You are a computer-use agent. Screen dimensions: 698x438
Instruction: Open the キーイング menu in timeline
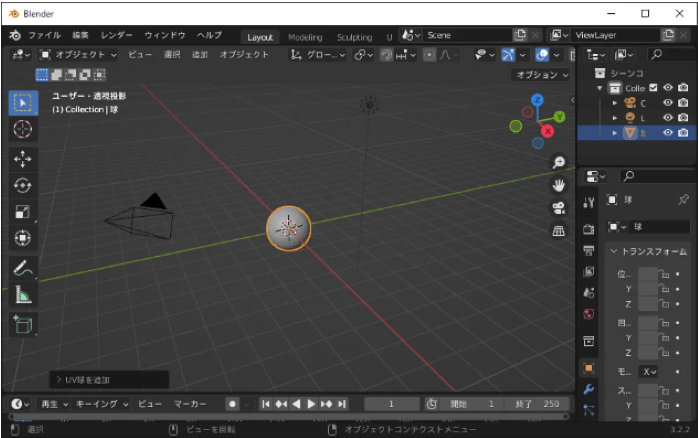(104, 404)
